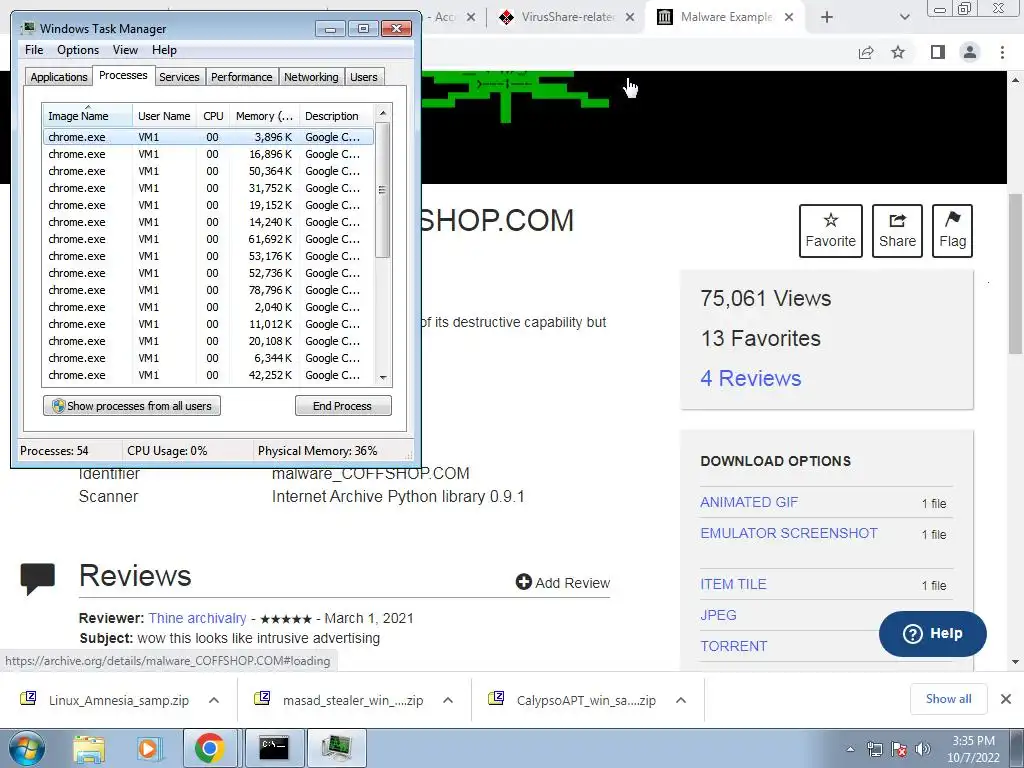Screen dimensions: 1024x768
Task: Expand Linux_Amnesia_samp.zip download options
Action: (214, 700)
